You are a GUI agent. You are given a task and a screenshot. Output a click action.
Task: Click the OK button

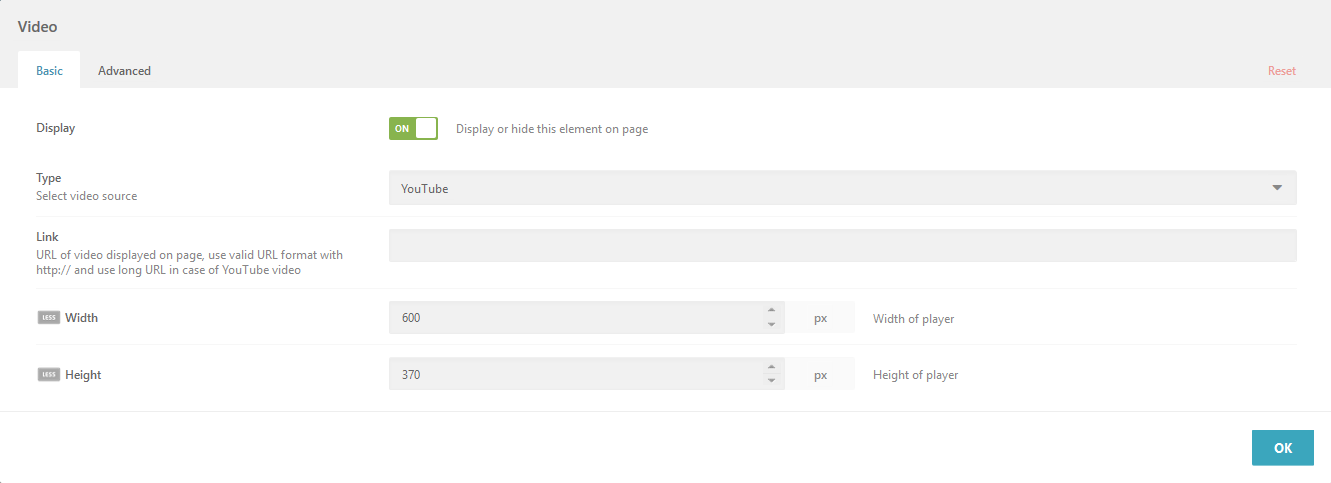[x=1283, y=448]
